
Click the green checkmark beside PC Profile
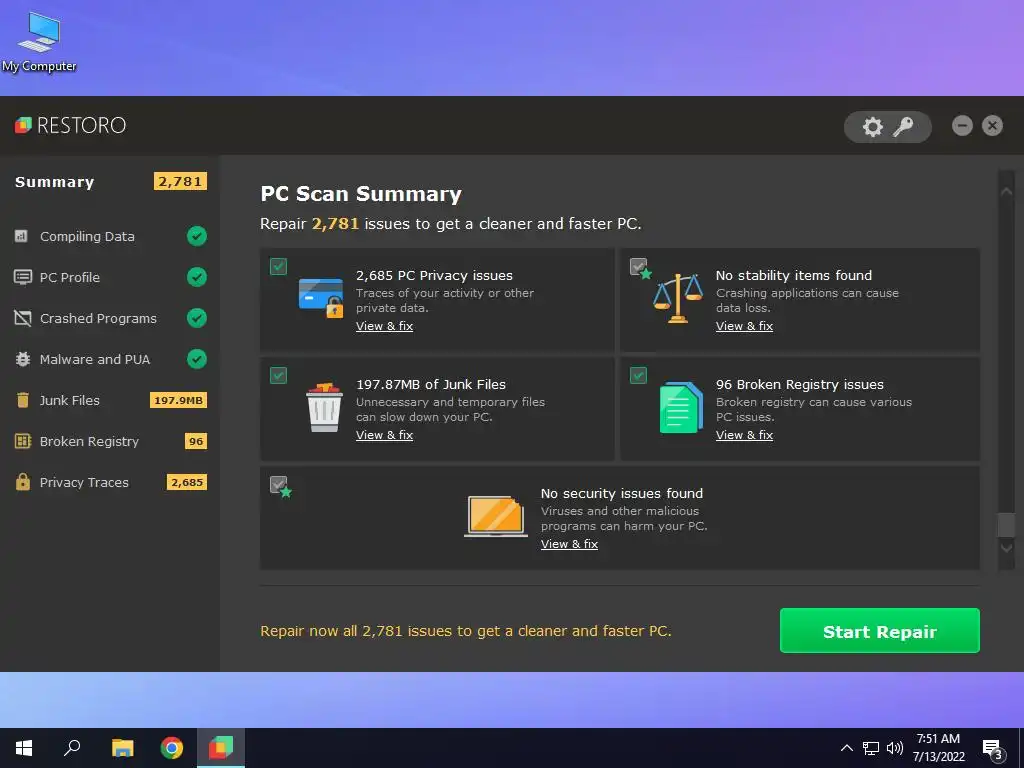pos(197,277)
